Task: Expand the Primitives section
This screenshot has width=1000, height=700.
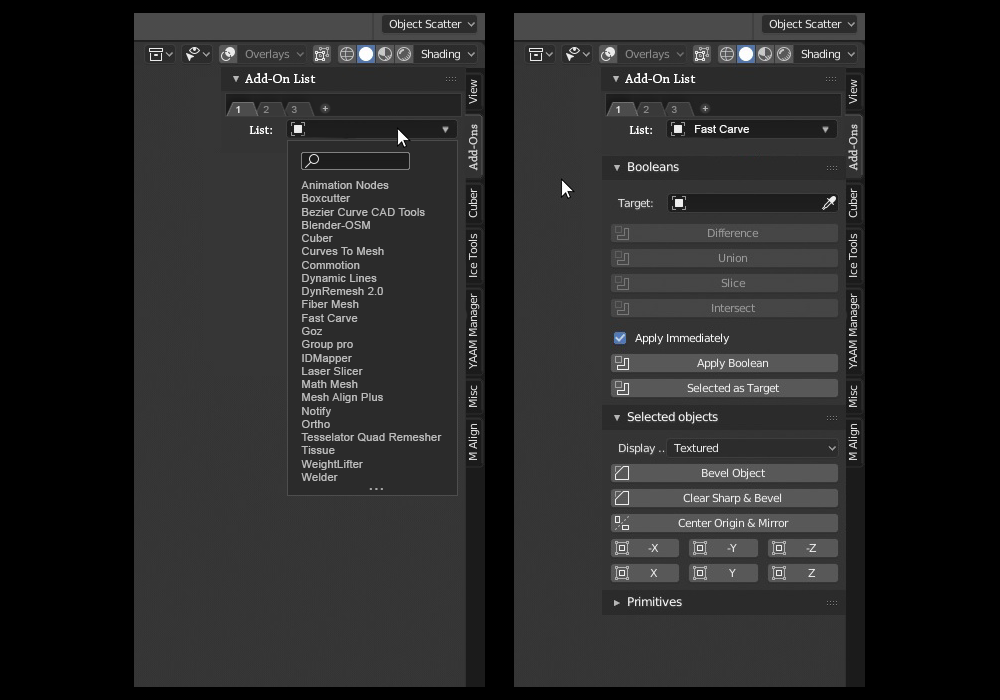Action: 617,602
